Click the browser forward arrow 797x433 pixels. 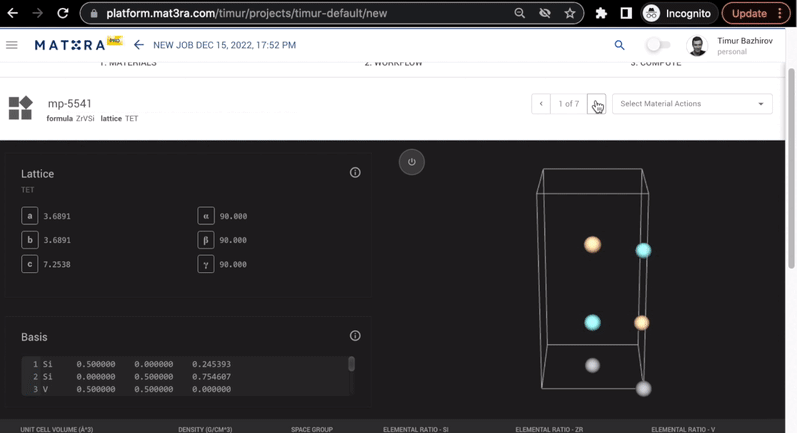point(38,13)
